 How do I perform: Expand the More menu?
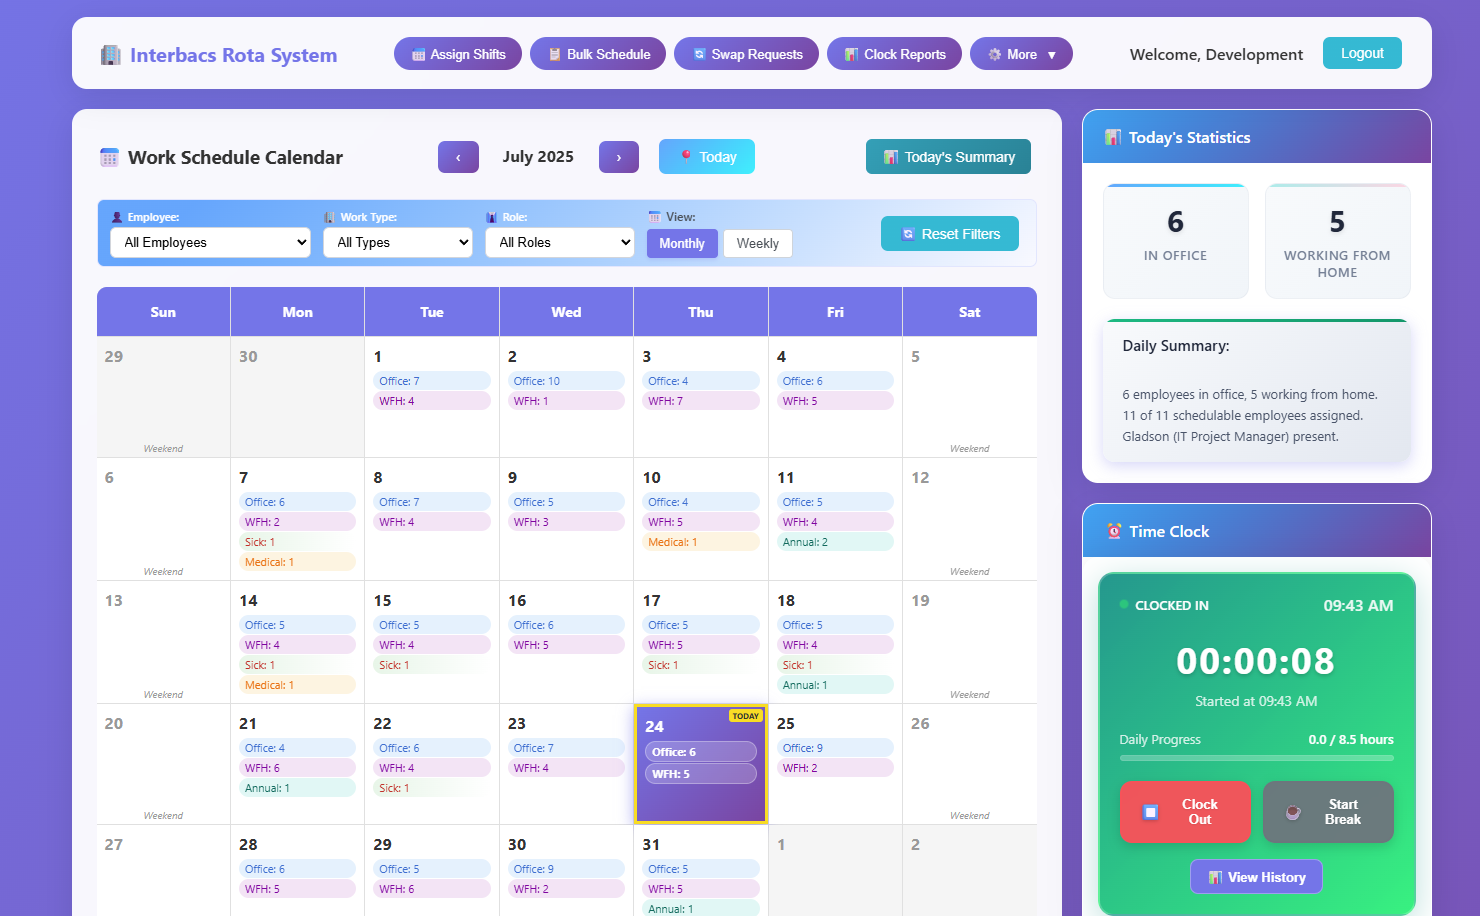1021,54
